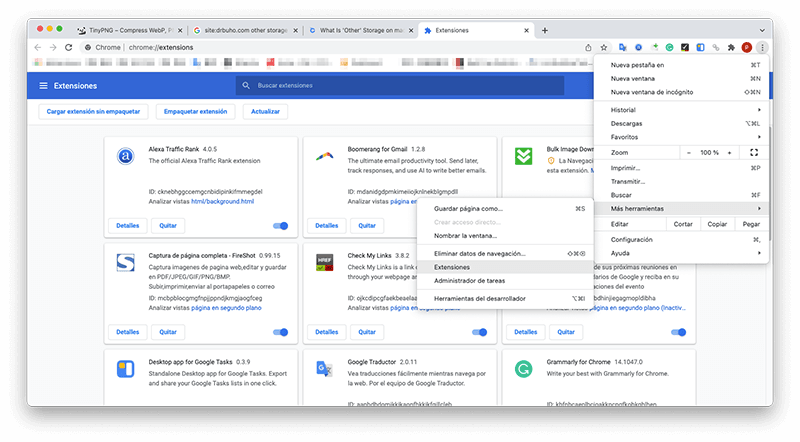
Task: Click Copiar in the Editar row
Action: pos(717,224)
